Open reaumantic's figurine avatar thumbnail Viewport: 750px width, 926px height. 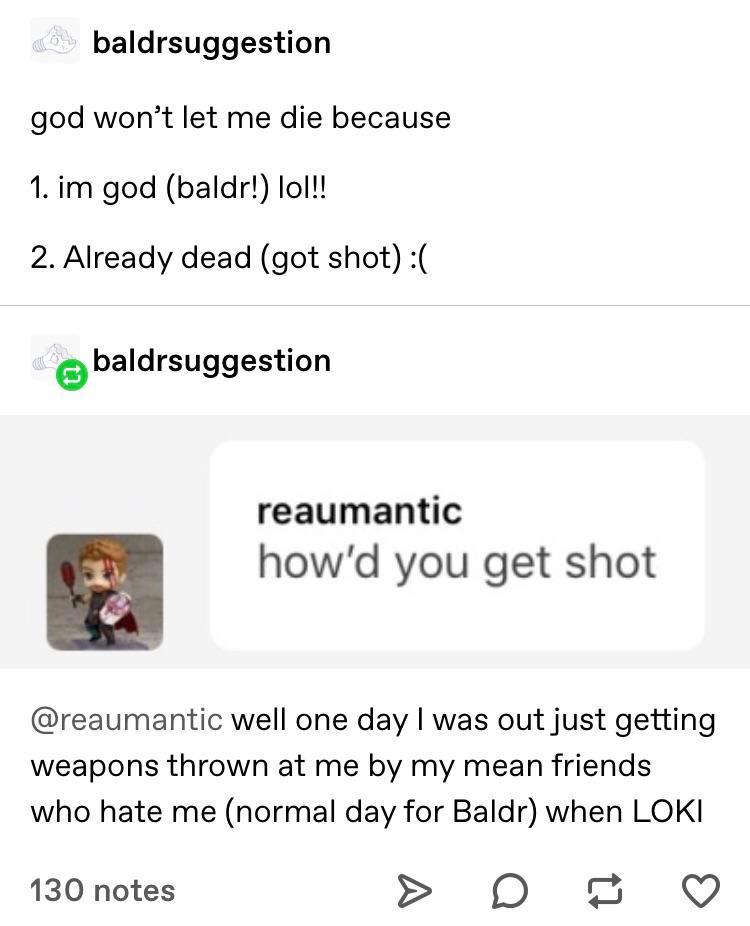pos(105,592)
